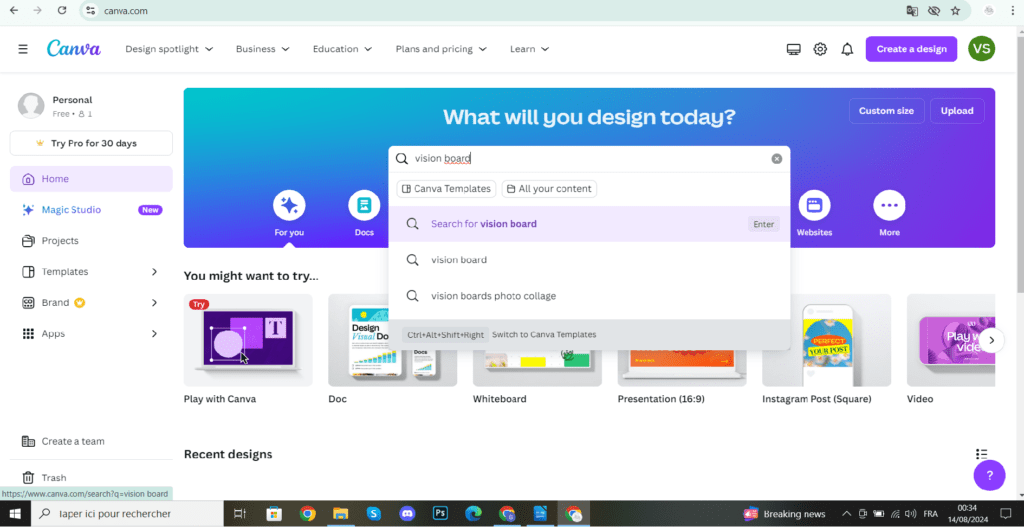The image size is (1024, 527).
Task: Open the Task View taskbar icon
Action: point(240,513)
